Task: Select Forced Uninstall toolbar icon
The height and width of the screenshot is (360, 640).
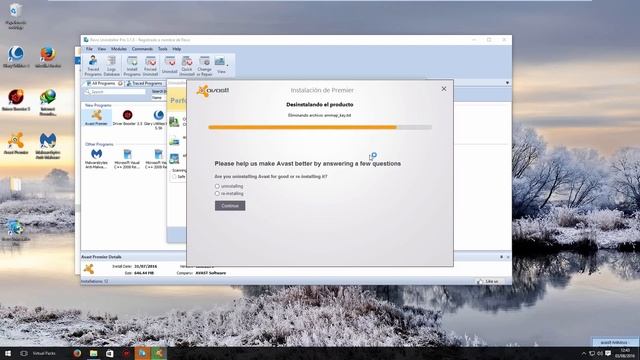Action: pos(150,66)
